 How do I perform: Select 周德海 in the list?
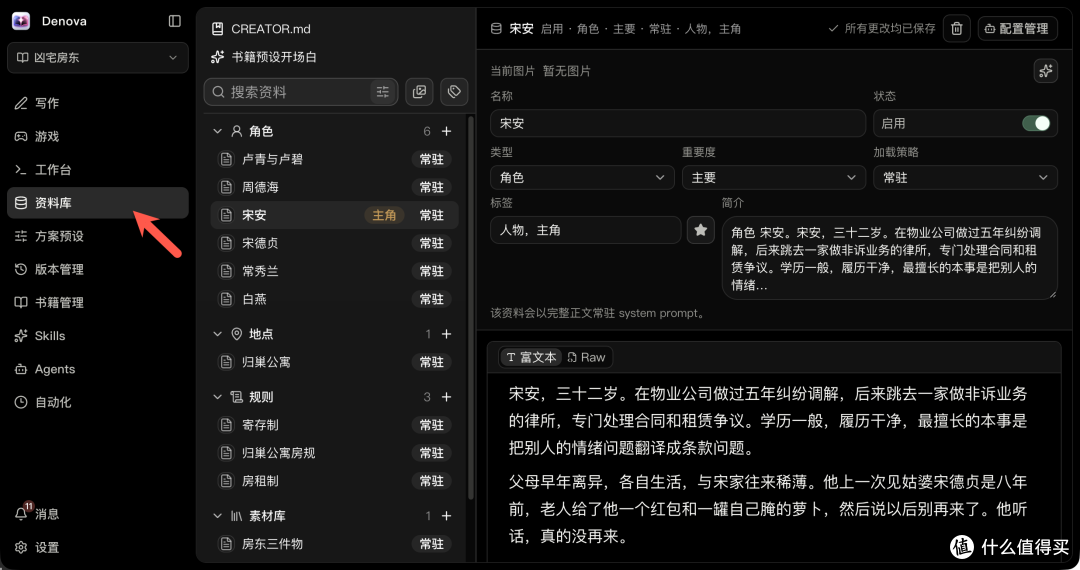point(334,187)
